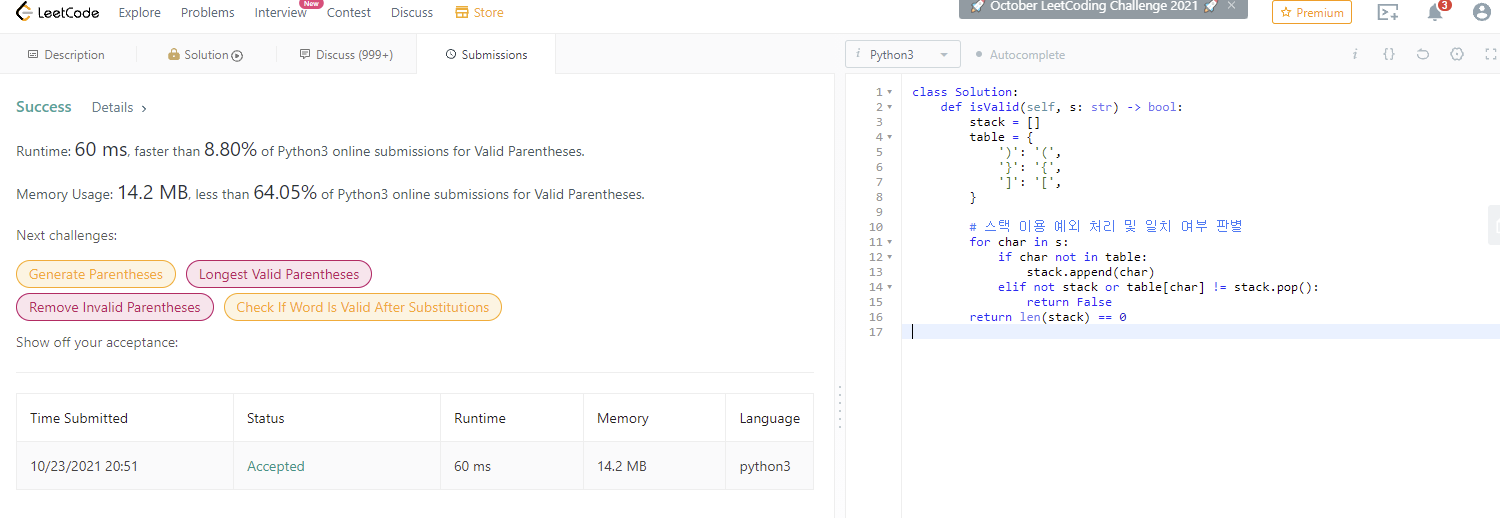Open the user profile avatar

pyautogui.click(x=1482, y=13)
